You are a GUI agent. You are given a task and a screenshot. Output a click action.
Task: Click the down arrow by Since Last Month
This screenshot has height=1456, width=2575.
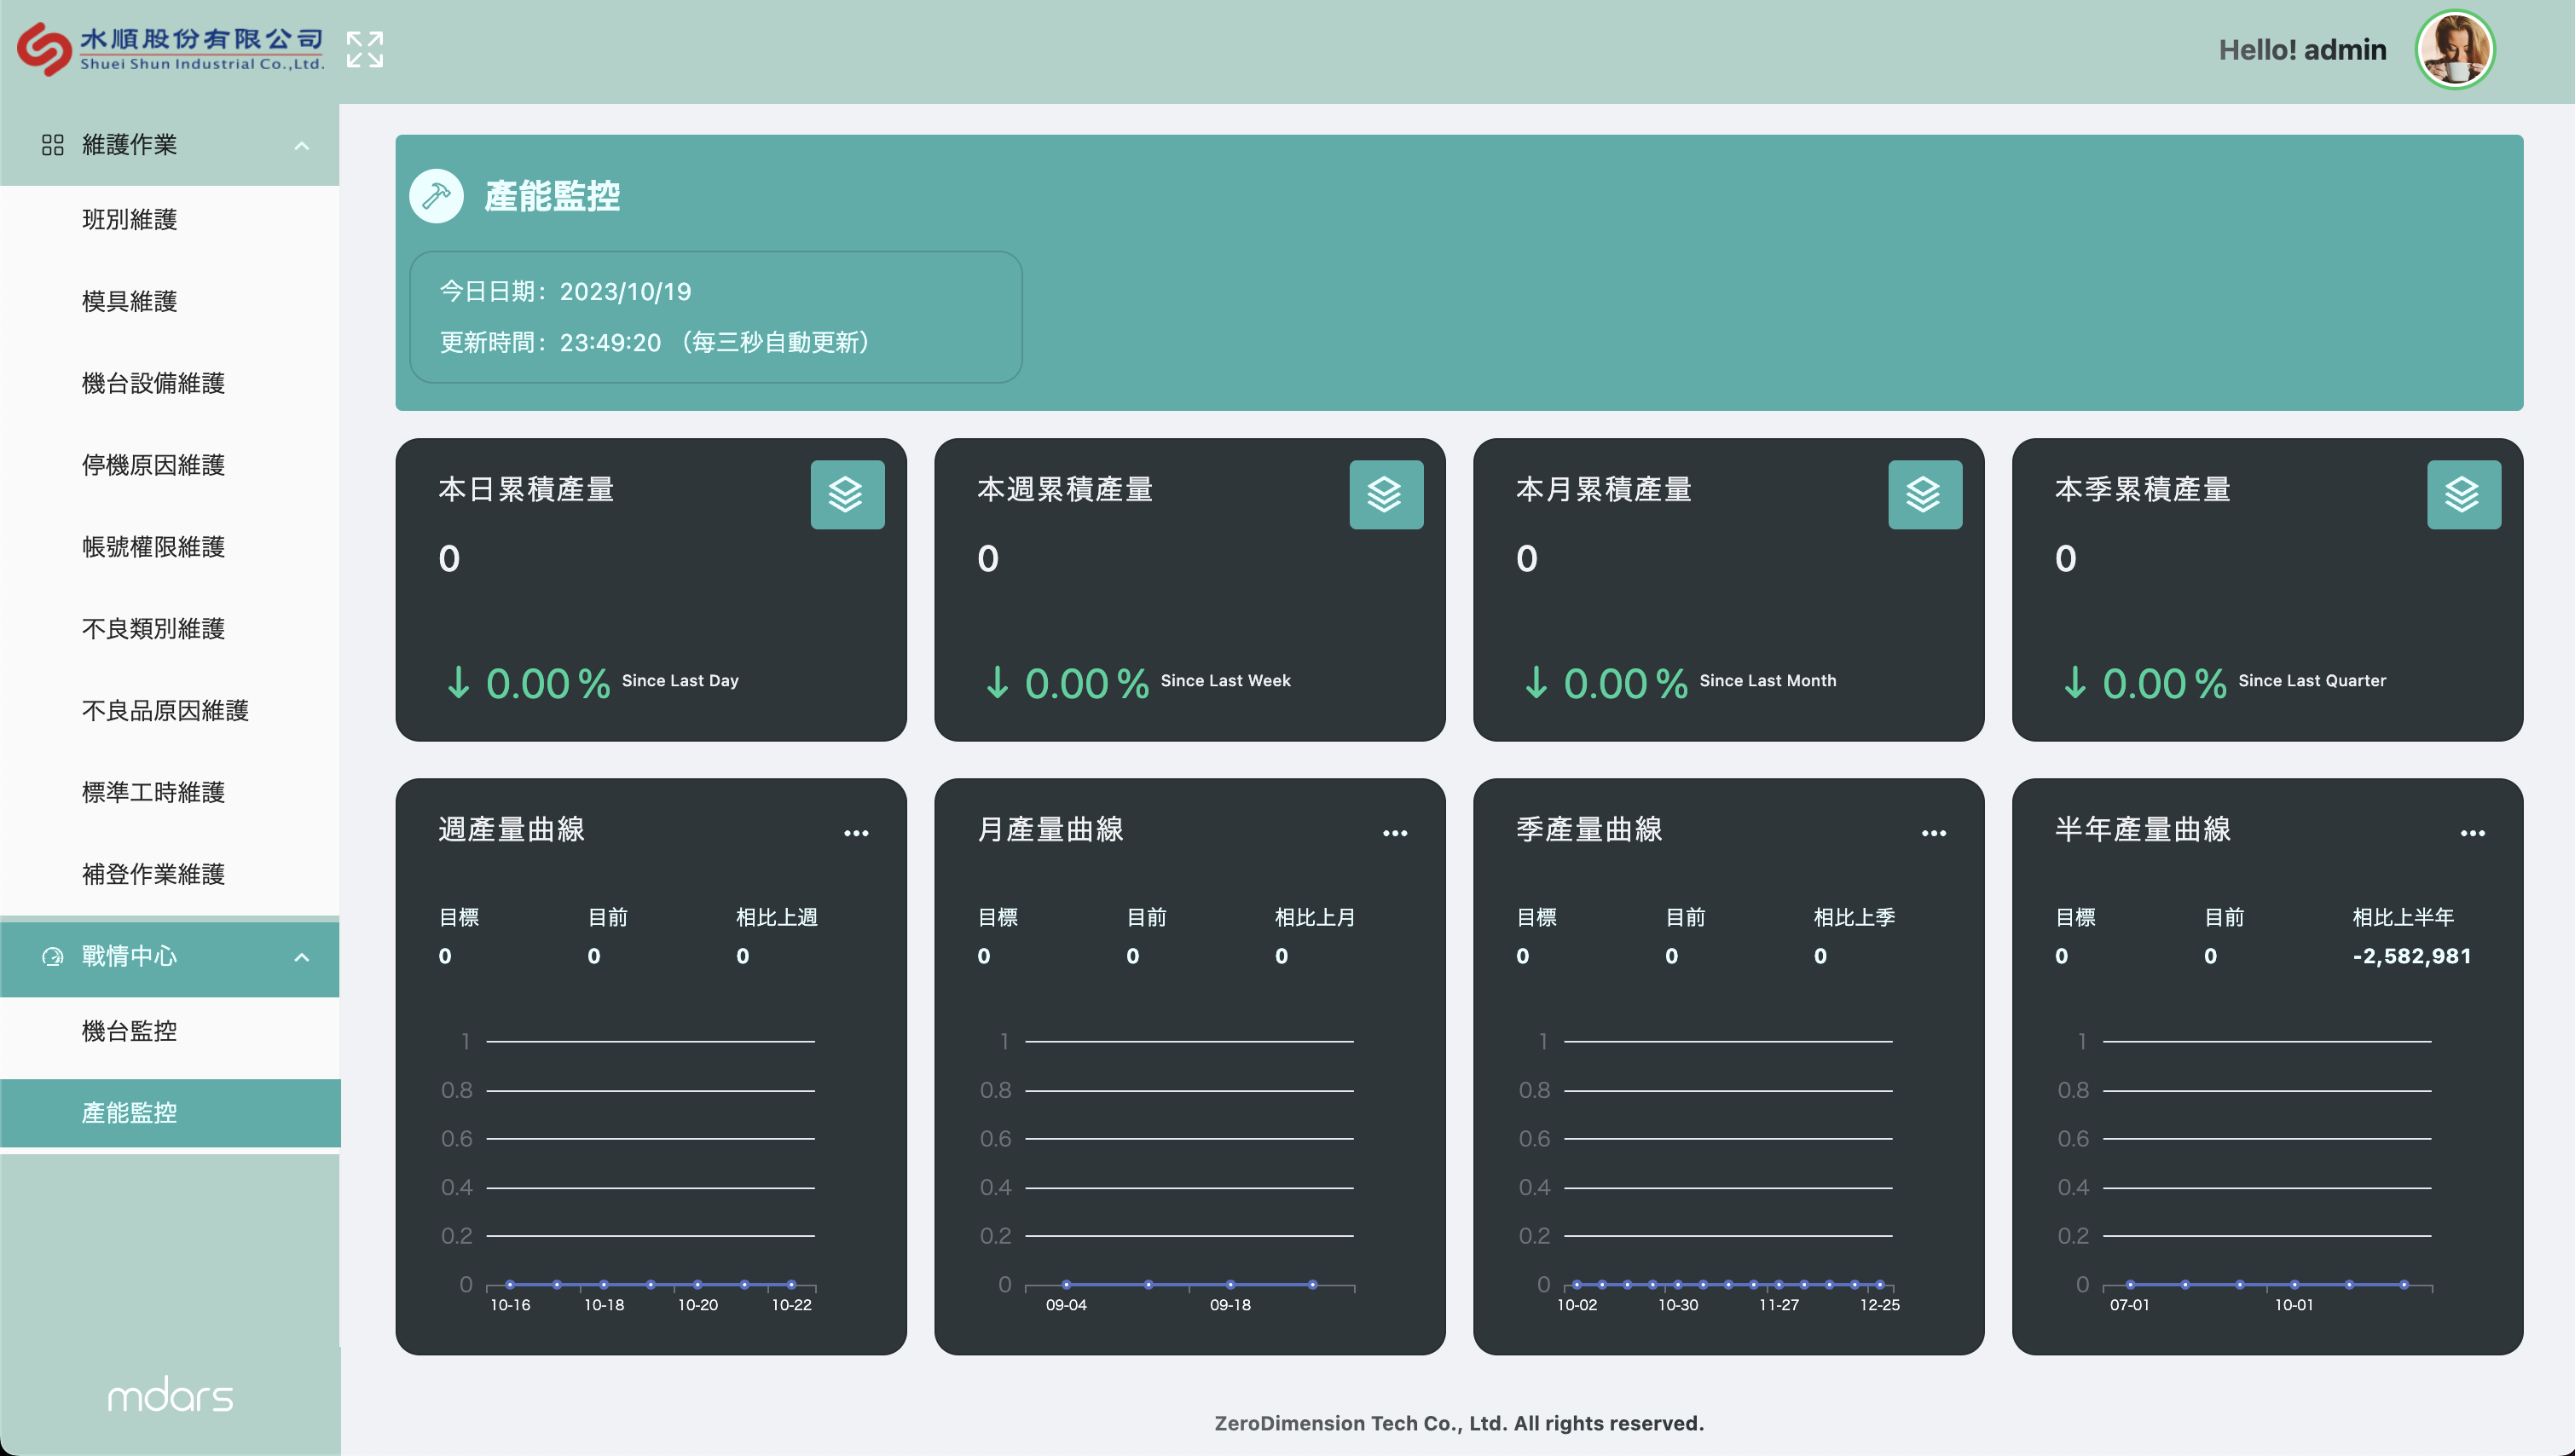pos(1536,683)
